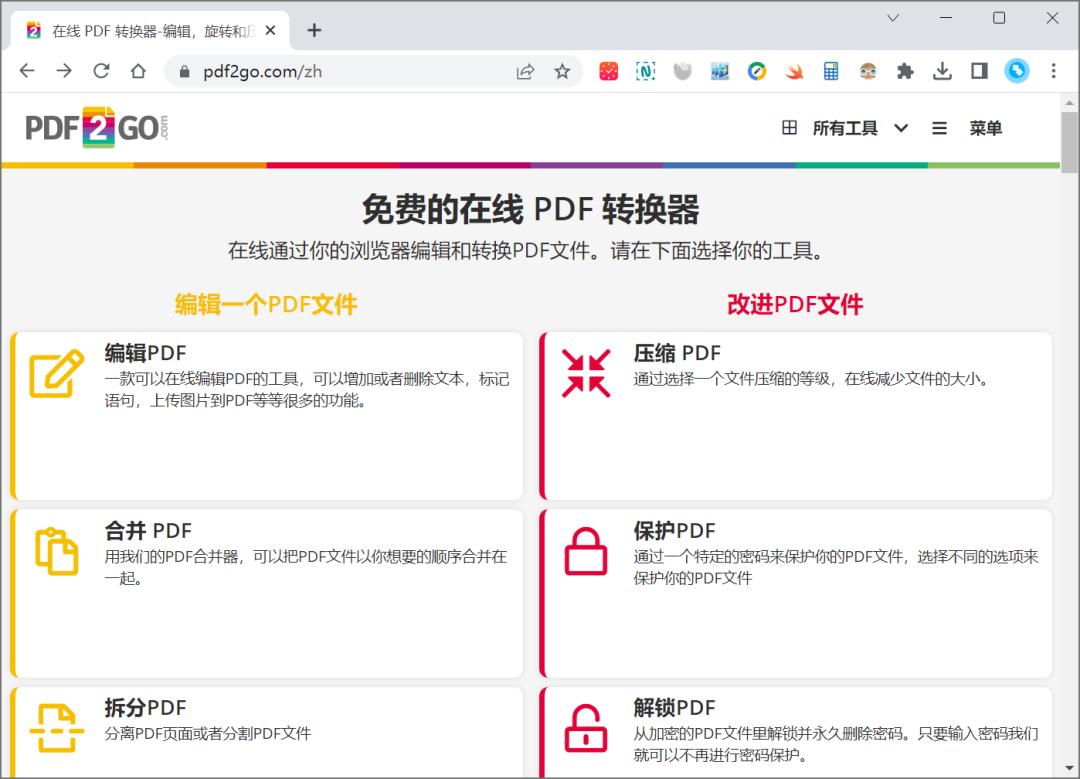Viewport: 1080px width, 779px height.
Task: Click the Downloads icon in the toolbar
Action: coord(942,71)
